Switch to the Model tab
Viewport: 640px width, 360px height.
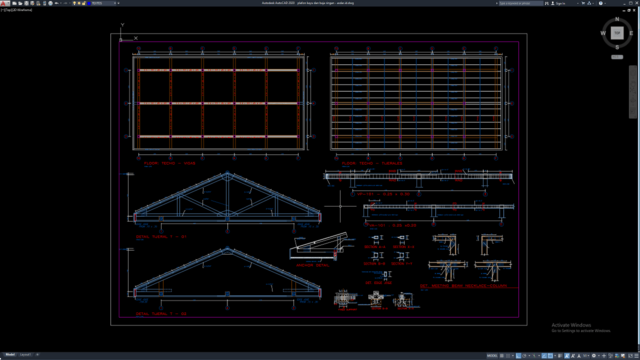point(10,355)
